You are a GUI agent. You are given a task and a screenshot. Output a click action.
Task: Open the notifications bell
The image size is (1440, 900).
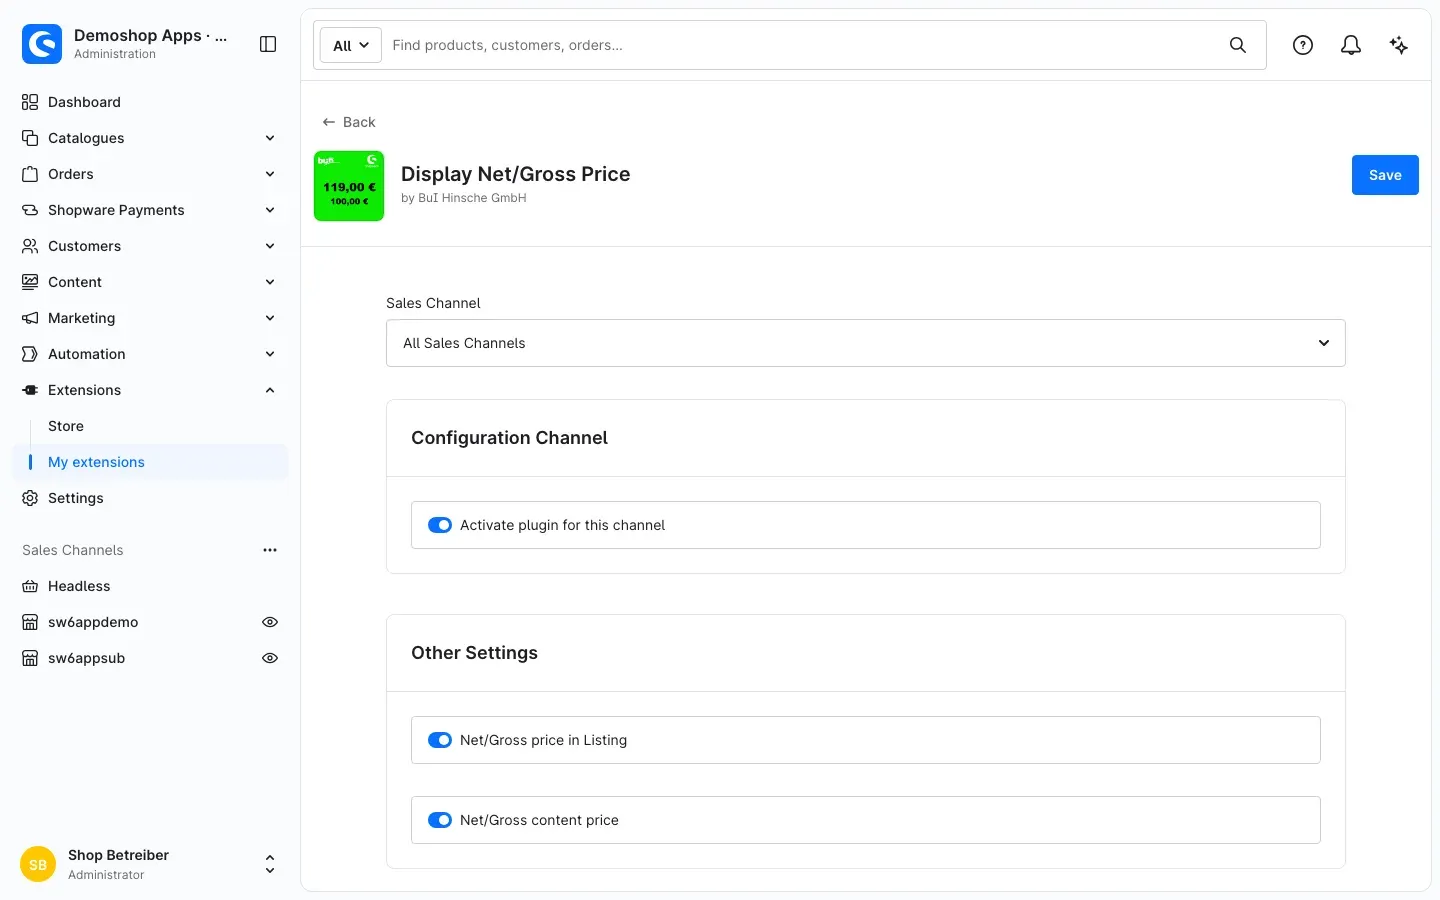click(x=1351, y=45)
